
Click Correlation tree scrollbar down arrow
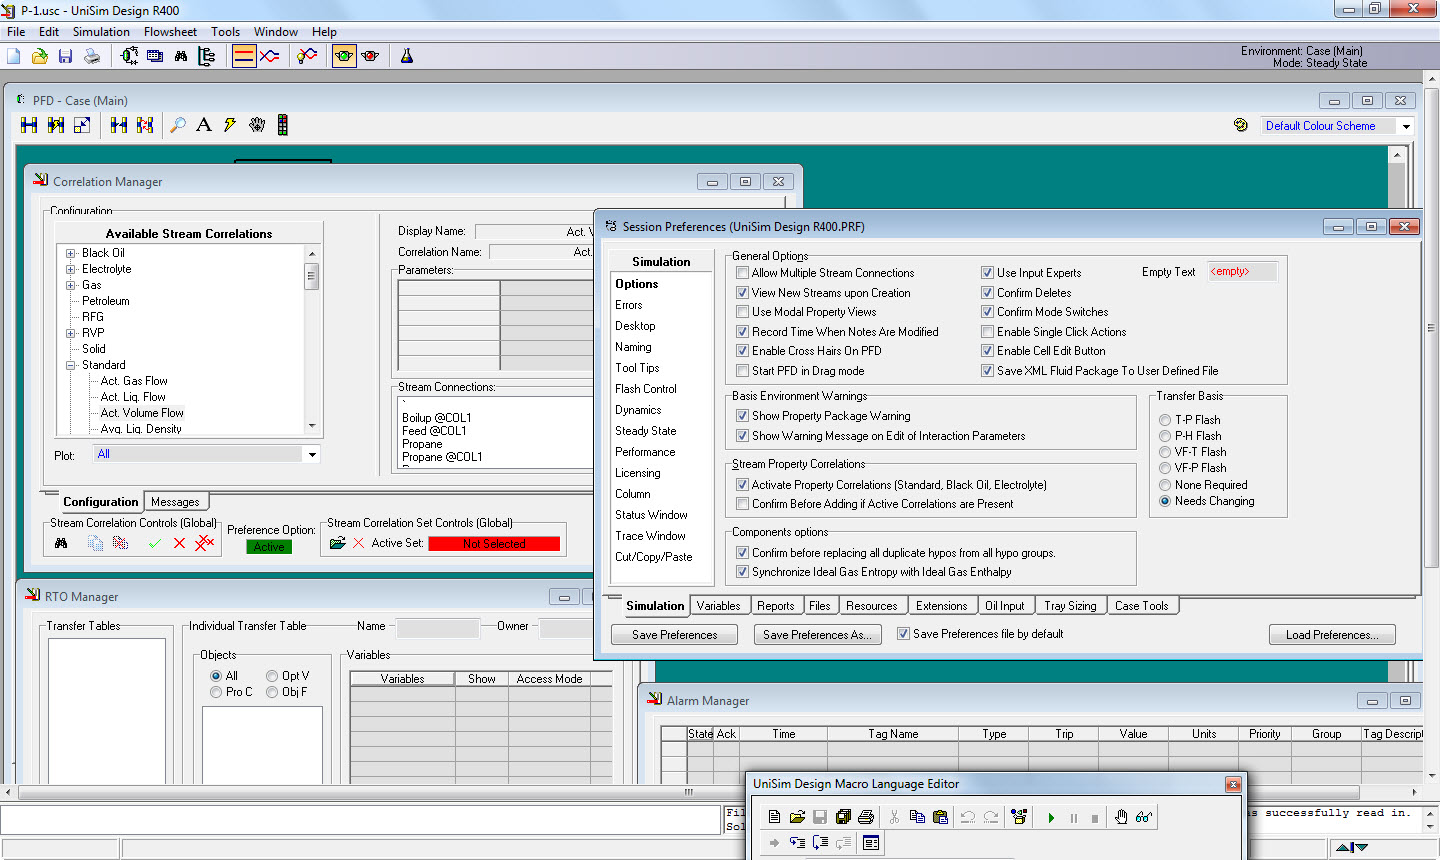(x=312, y=427)
